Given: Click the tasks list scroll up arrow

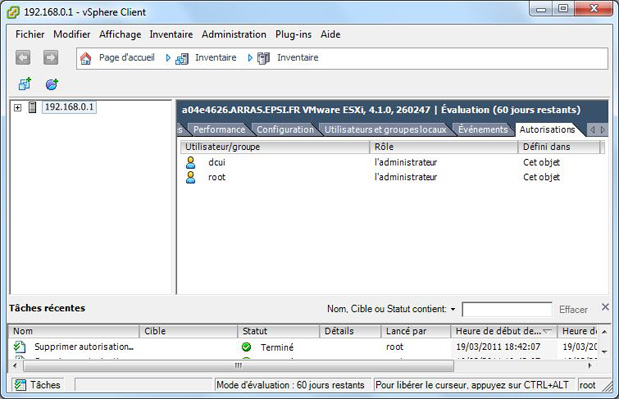Looking at the screenshot, I should pos(604,332).
